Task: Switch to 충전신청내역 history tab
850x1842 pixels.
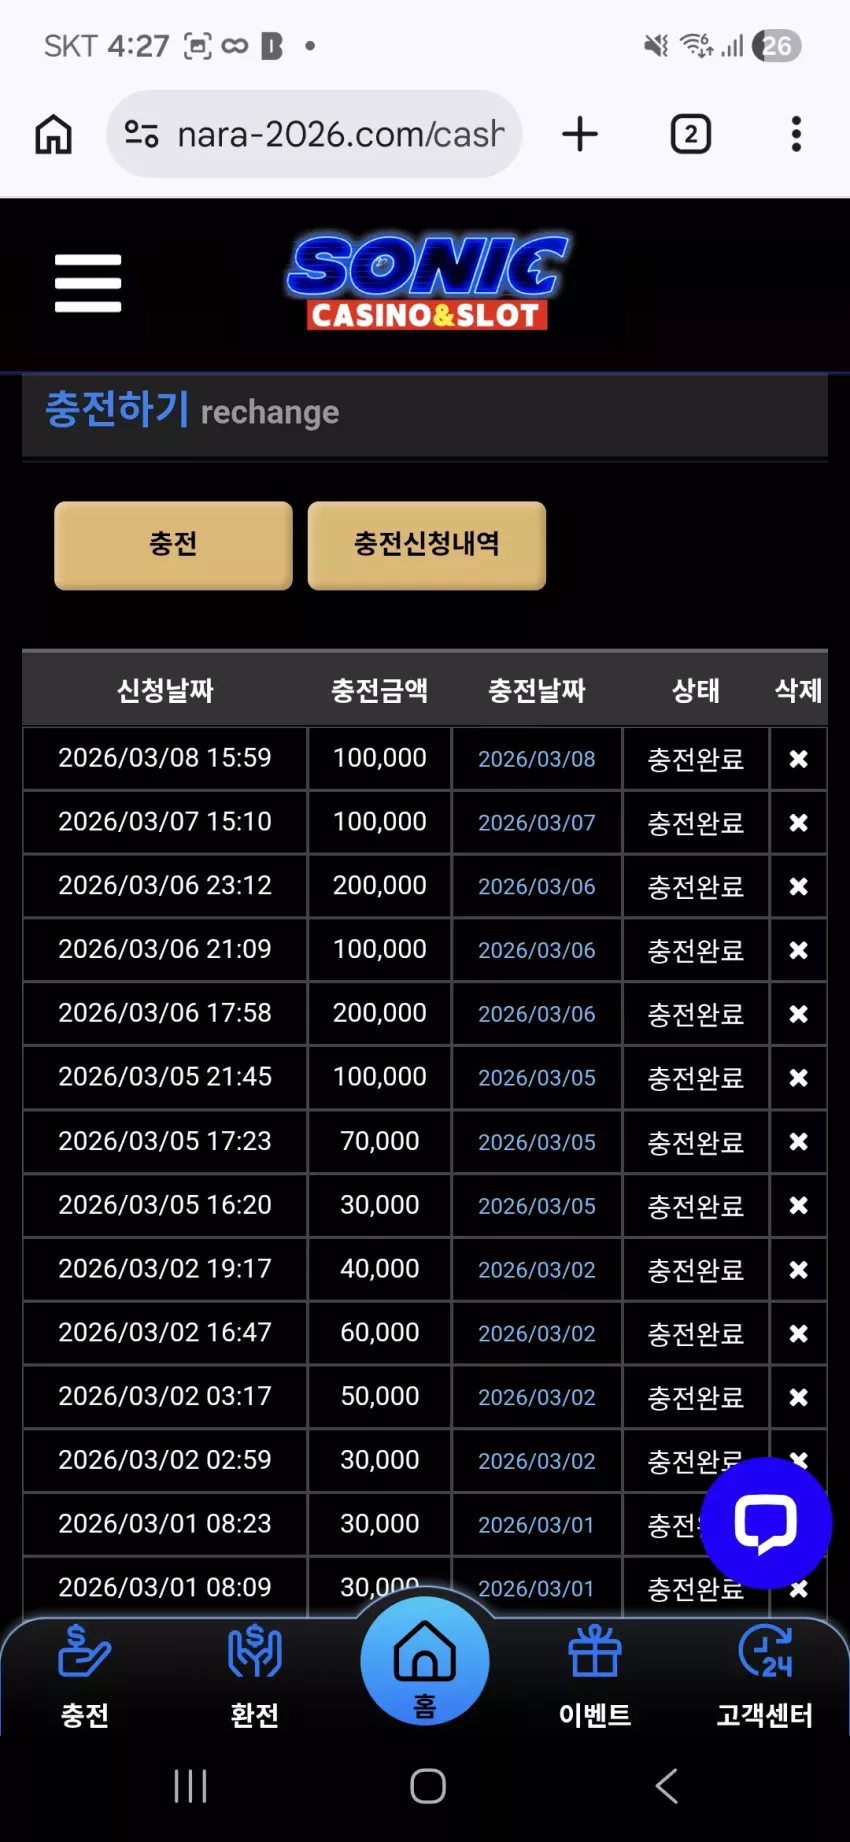Action: pos(427,545)
